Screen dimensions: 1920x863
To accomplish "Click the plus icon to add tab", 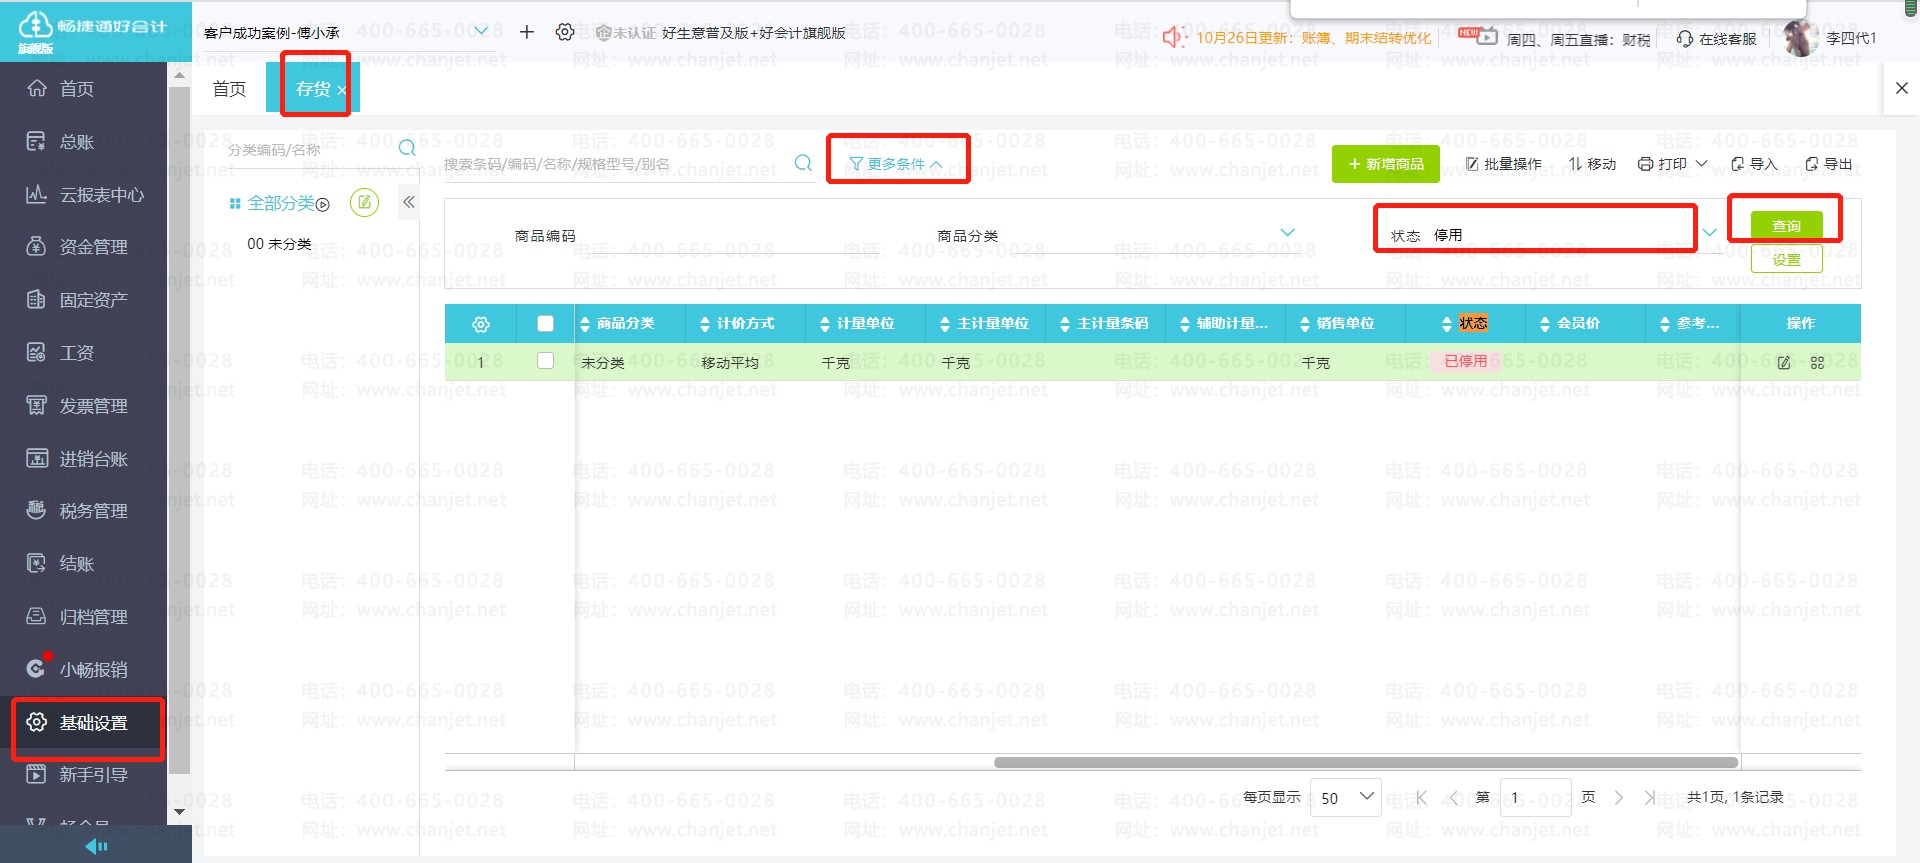I will click(x=527, y=32).
